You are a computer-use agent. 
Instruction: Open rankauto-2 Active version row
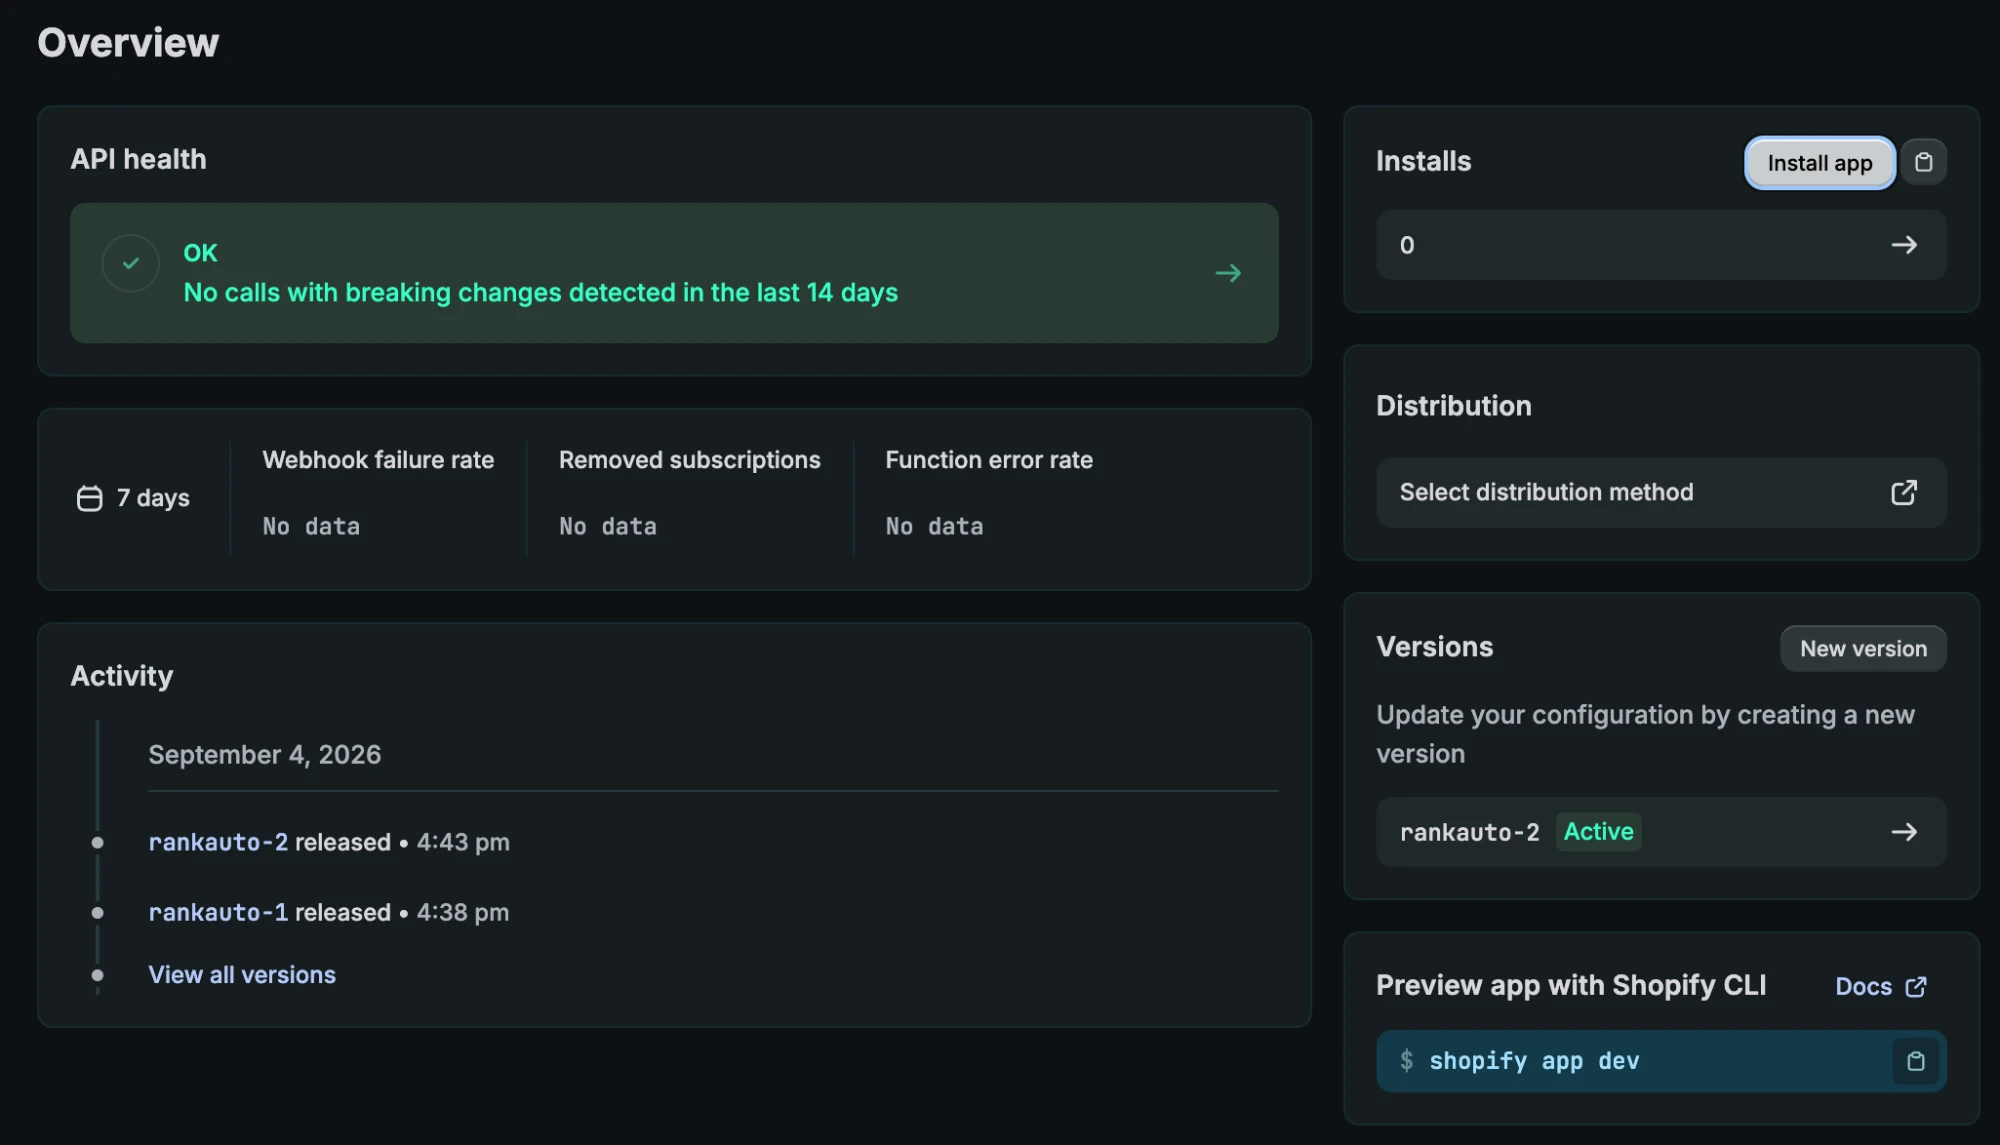tap(1661, 832)
